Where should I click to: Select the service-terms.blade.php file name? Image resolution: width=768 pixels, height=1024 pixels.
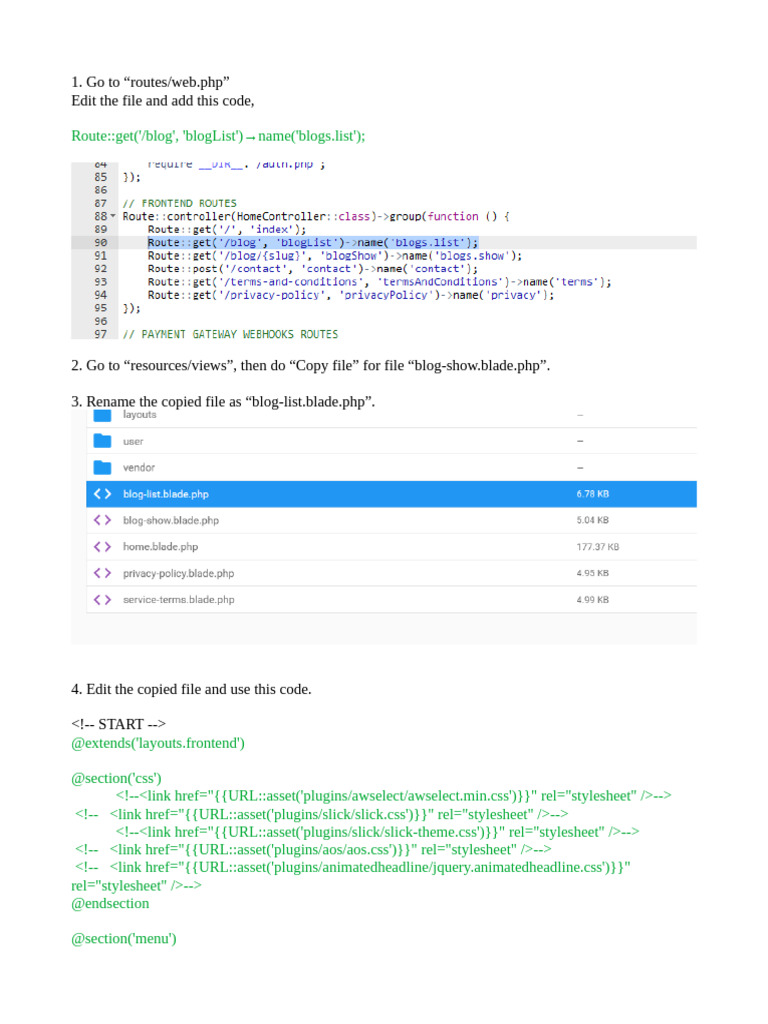[178, 600]
